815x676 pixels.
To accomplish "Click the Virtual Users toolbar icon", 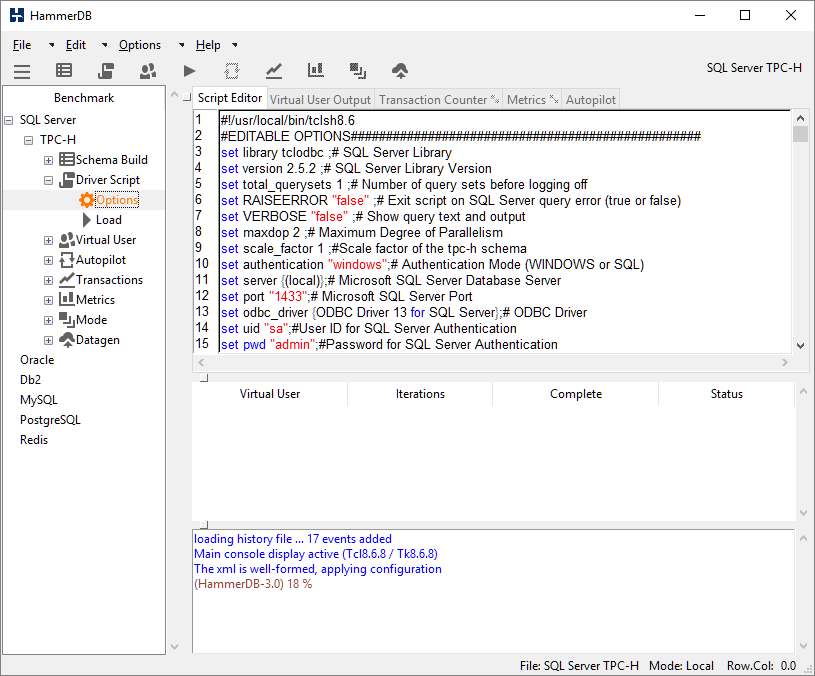I will click(148, 71).
